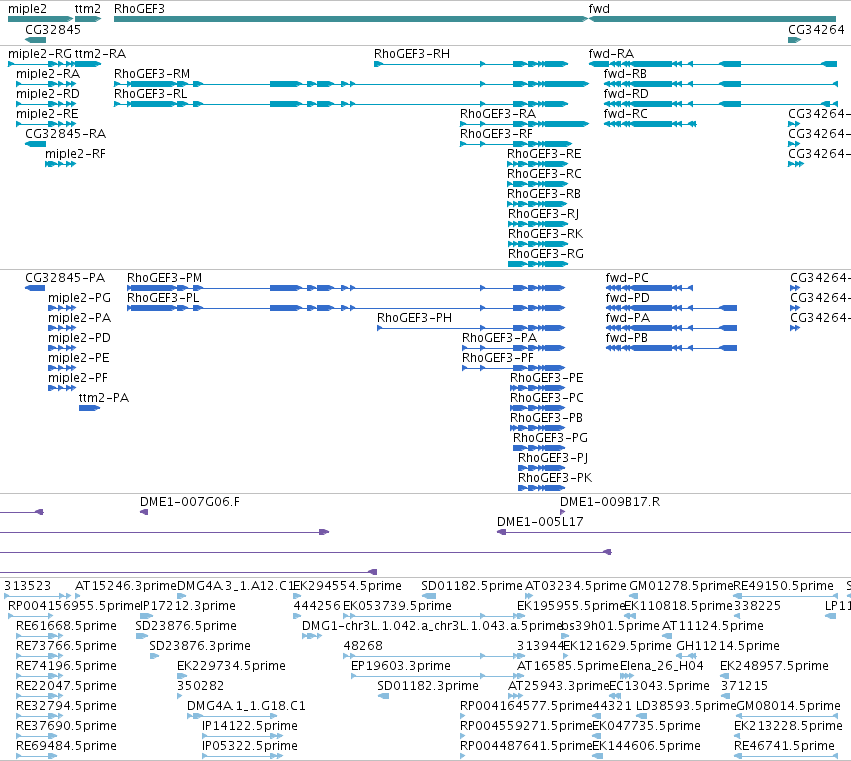Click the AT15246.3prime EST
Image resolution: width=851 pixels, height=761 pixels.
tap(78, 596)
